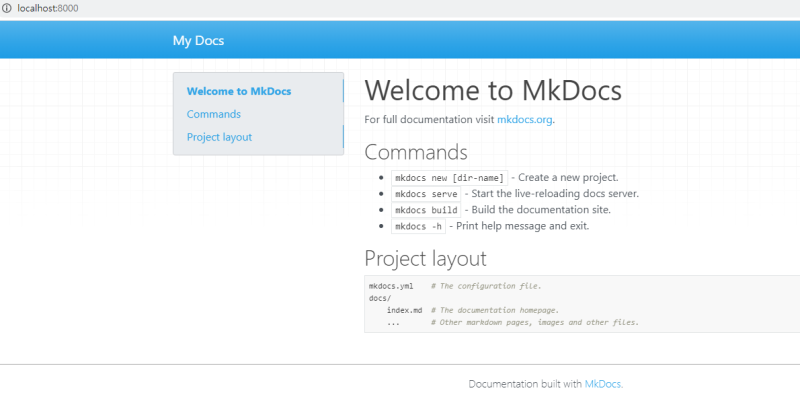Open the My Docs site title link

(198, 40)
